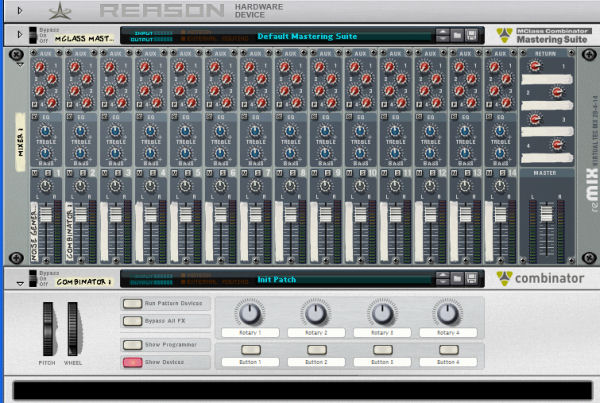The height and width of the screenshot is (403, 600).
Task: Click the COMBINATOR 1 device name label
Action: pyautogui.click(x=84, y=282)
